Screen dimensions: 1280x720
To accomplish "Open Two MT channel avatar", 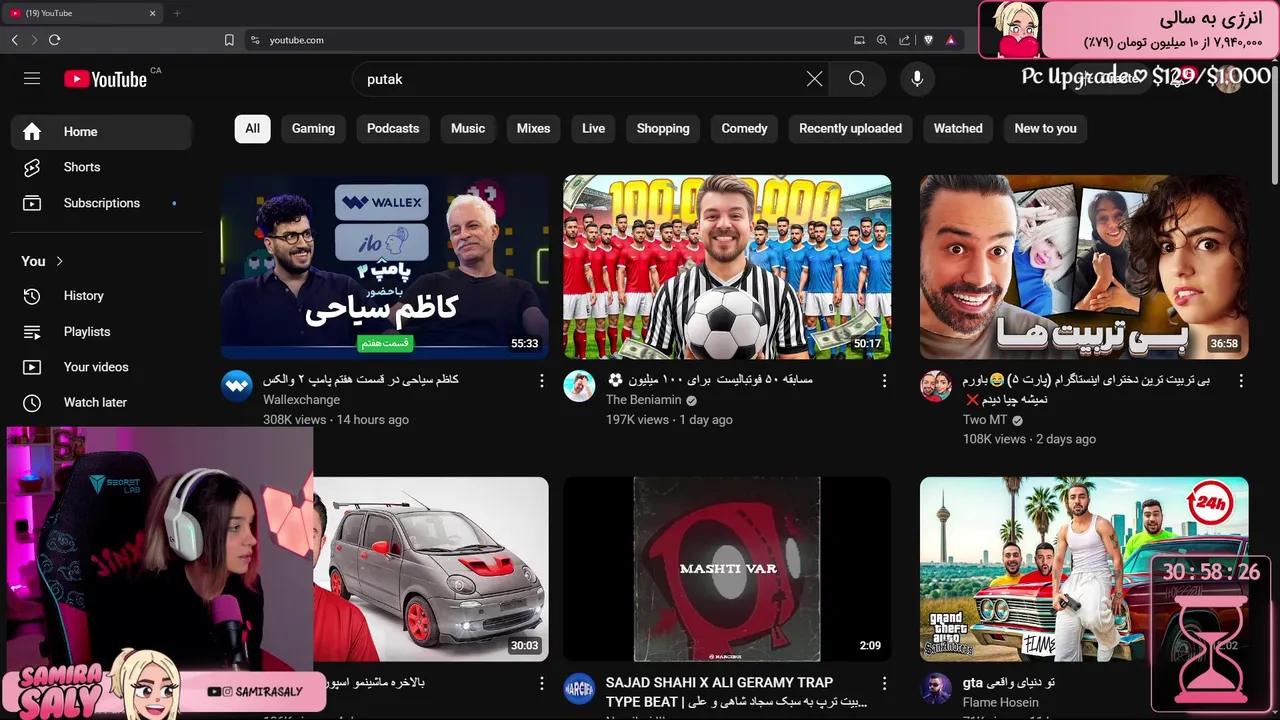I will coord(936,386).
